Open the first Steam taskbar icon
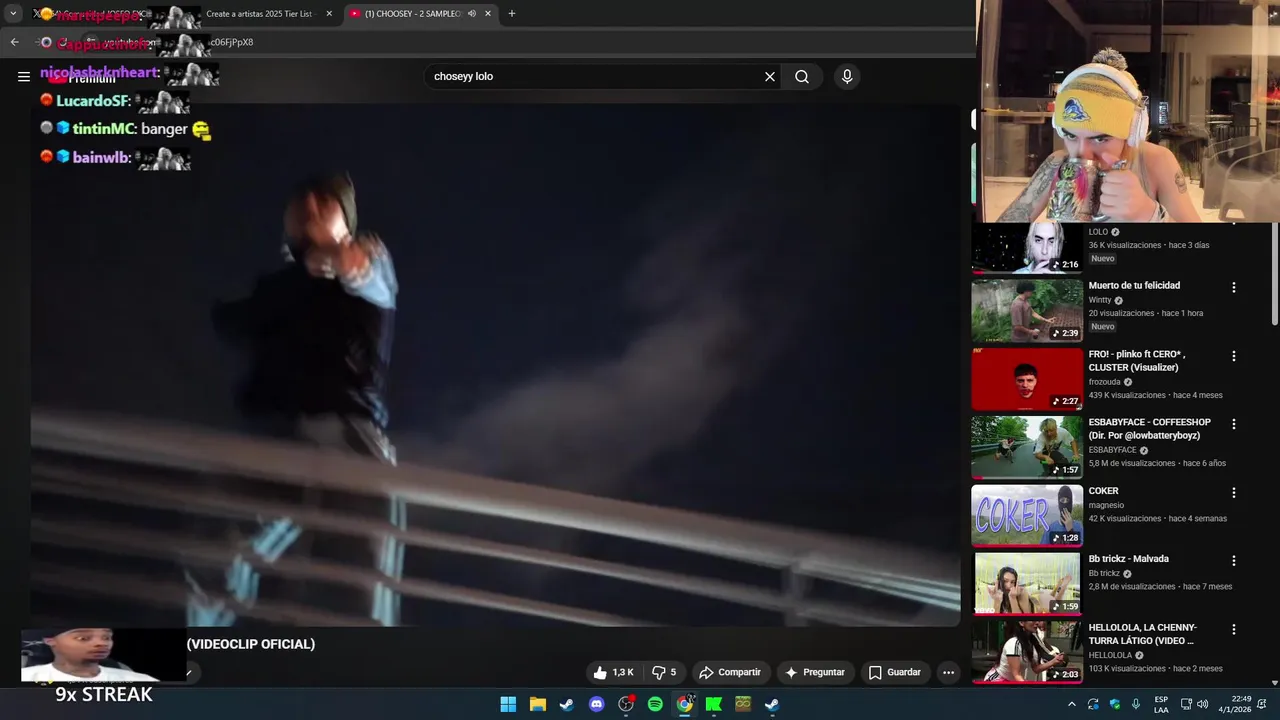The height and width of the screenshot is (720, 1280). coord(567,704)
